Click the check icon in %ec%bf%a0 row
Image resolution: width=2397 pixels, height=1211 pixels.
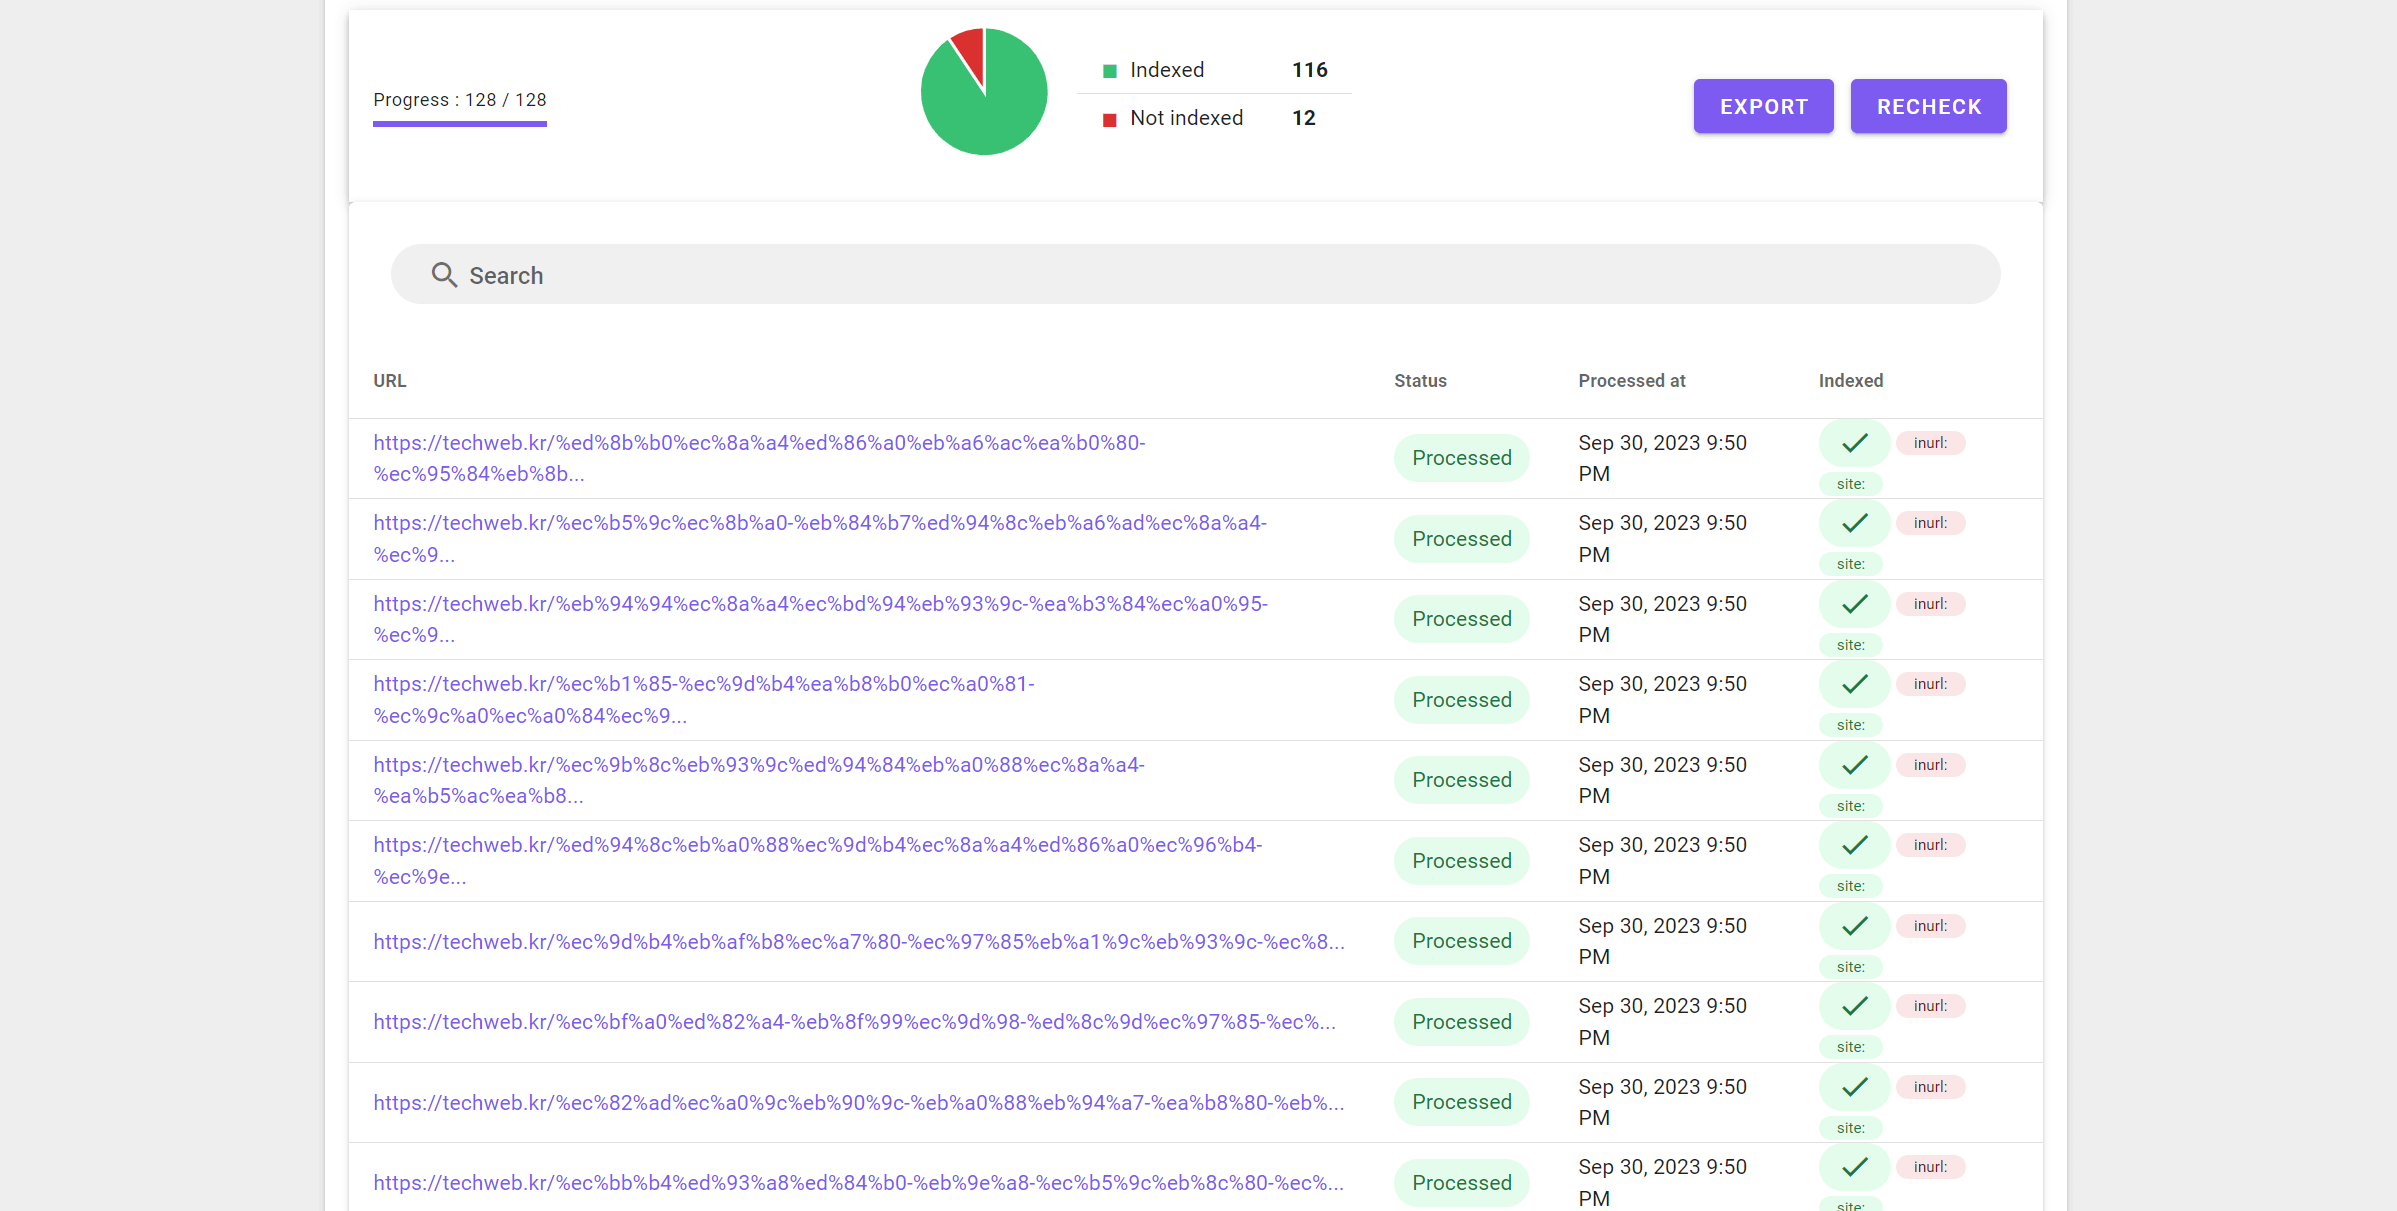[x=1854, y=1006]
